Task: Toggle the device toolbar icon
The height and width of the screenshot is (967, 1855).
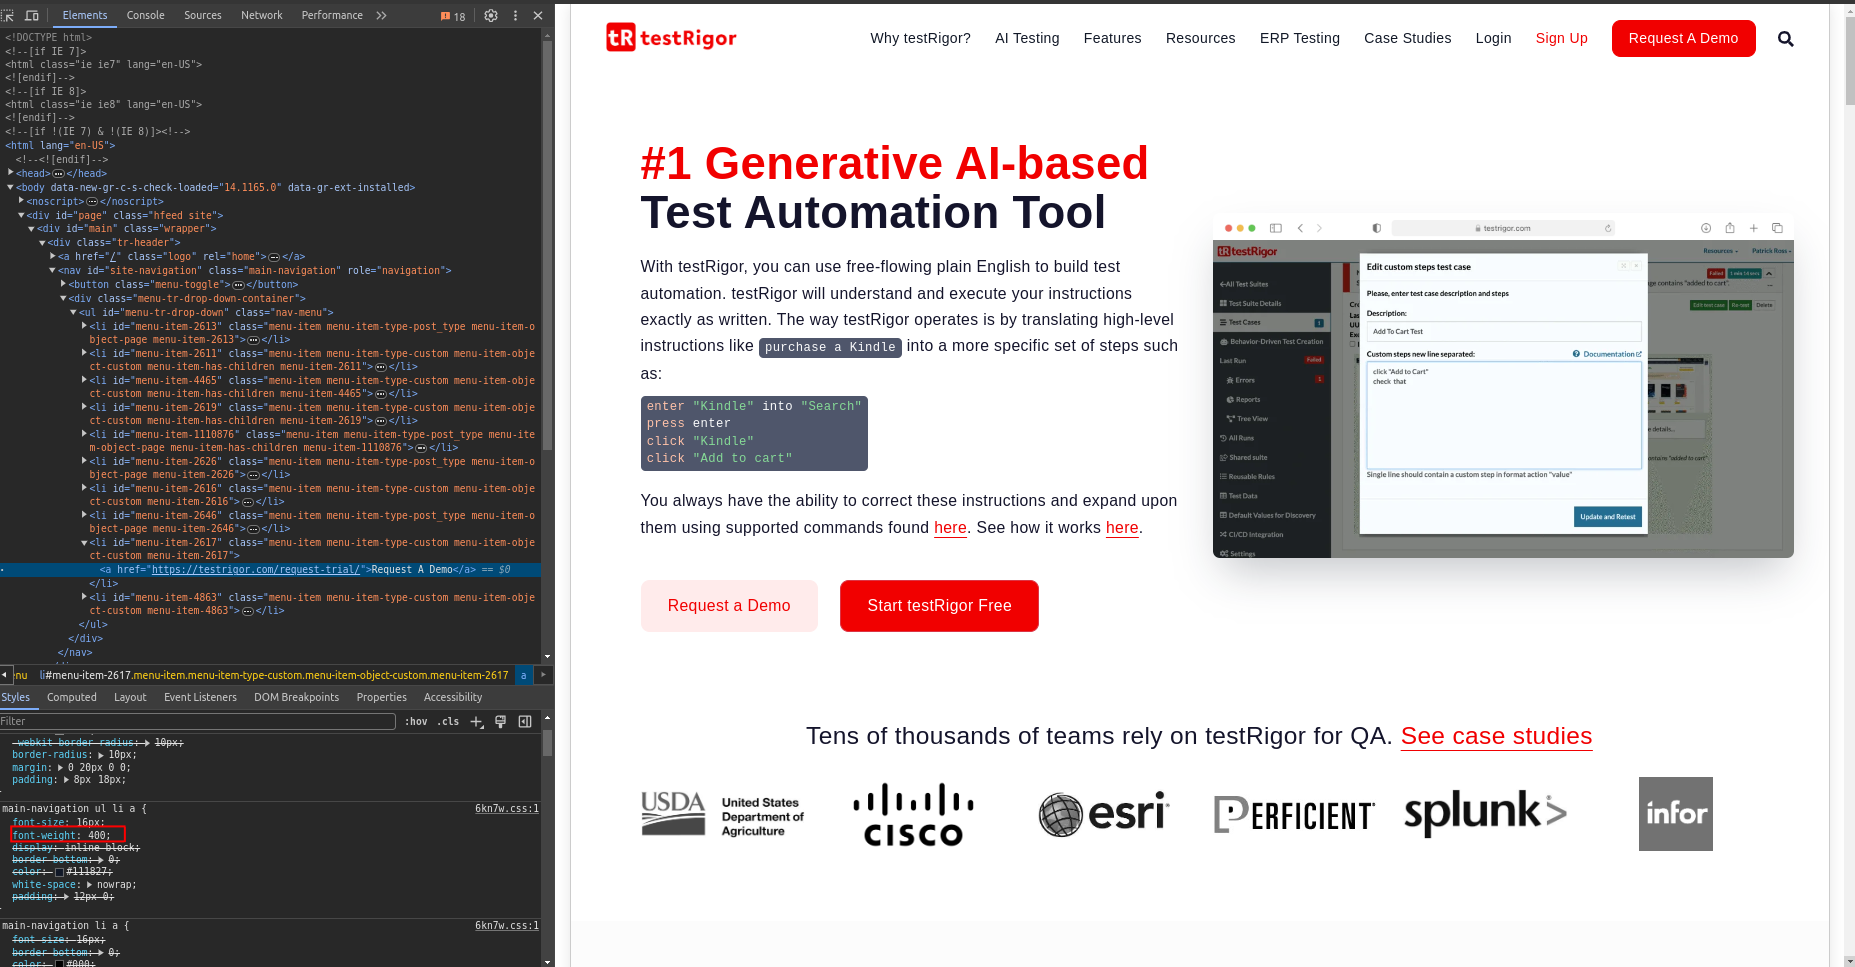Action: 32,15
